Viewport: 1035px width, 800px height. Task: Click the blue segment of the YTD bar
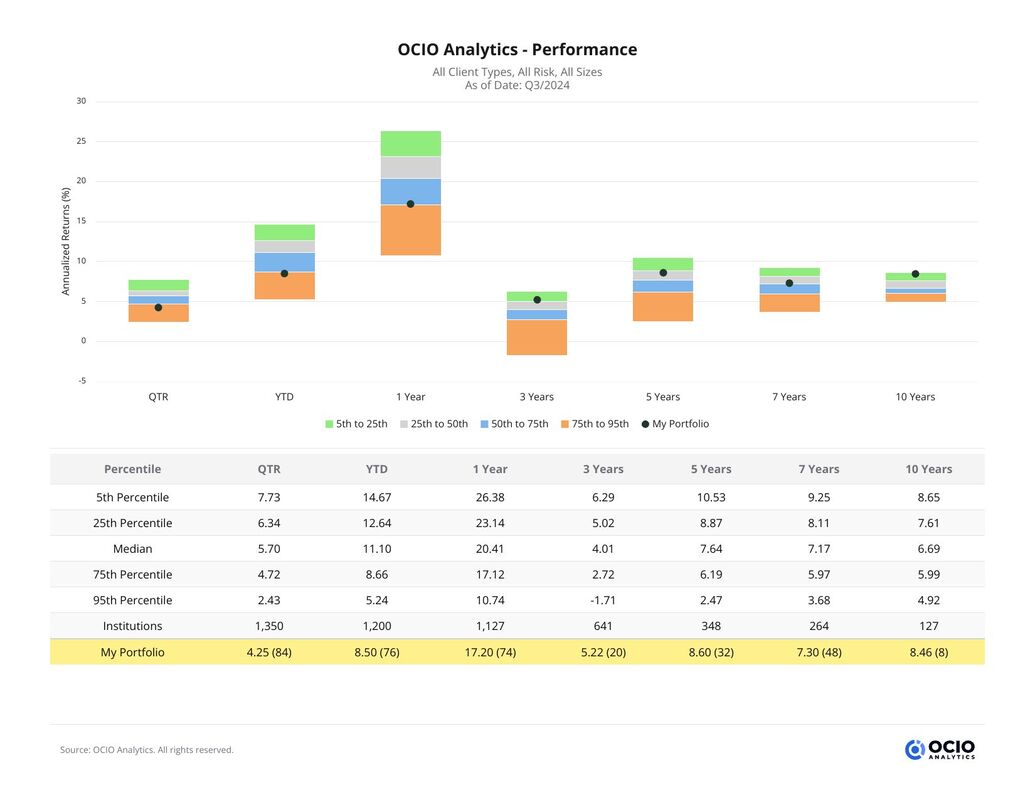pos(284,262)
